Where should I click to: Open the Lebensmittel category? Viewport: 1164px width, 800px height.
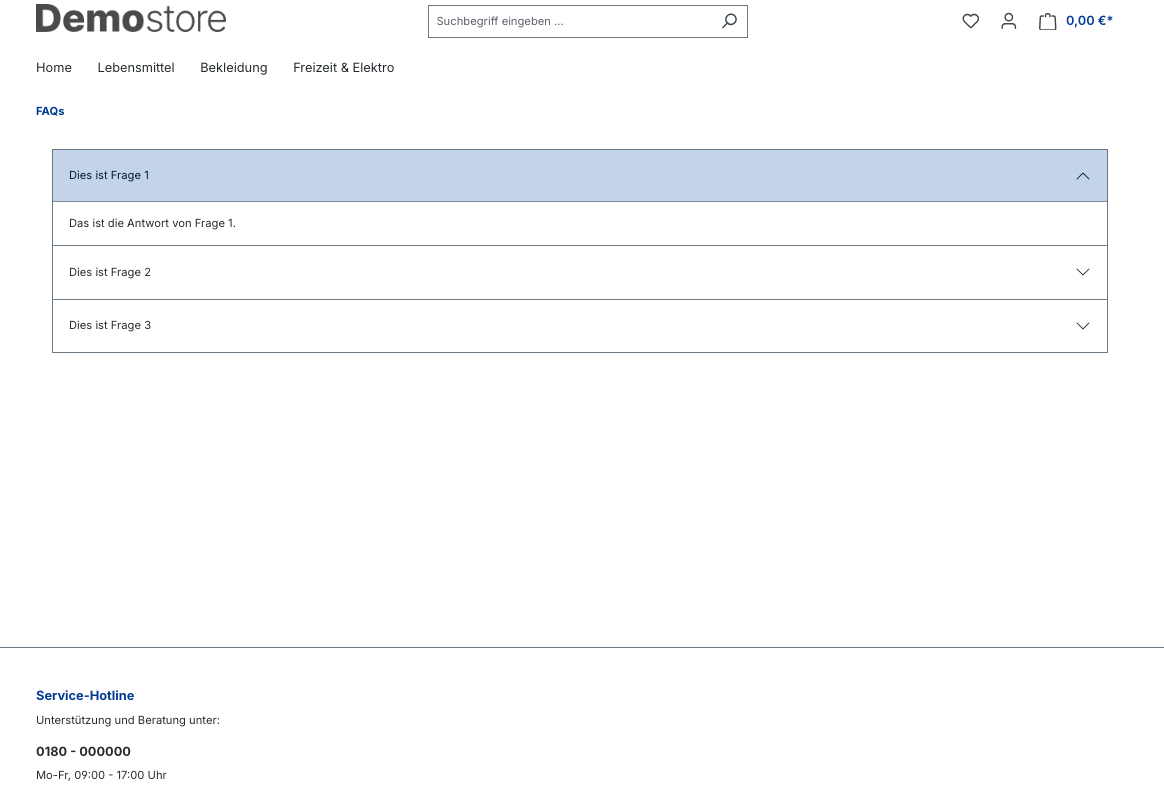(x=136, y=68)
